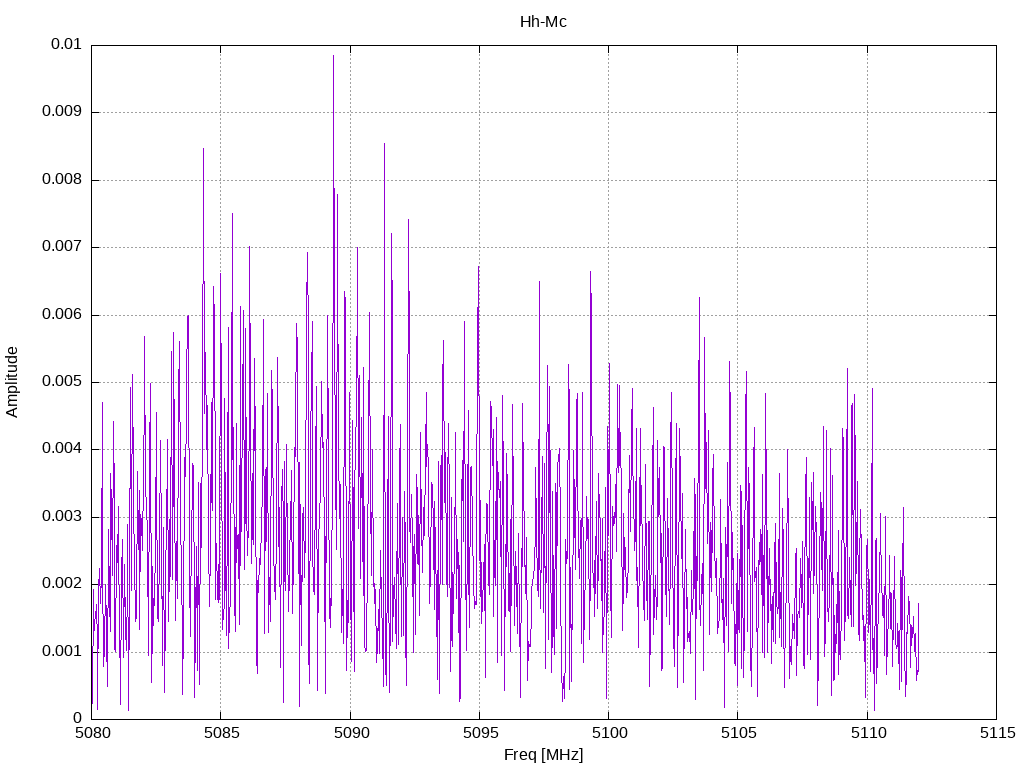Screen dimensions: 1024x768
Task: Click the y-axis tick label 0.008
Action: point(62,180)
